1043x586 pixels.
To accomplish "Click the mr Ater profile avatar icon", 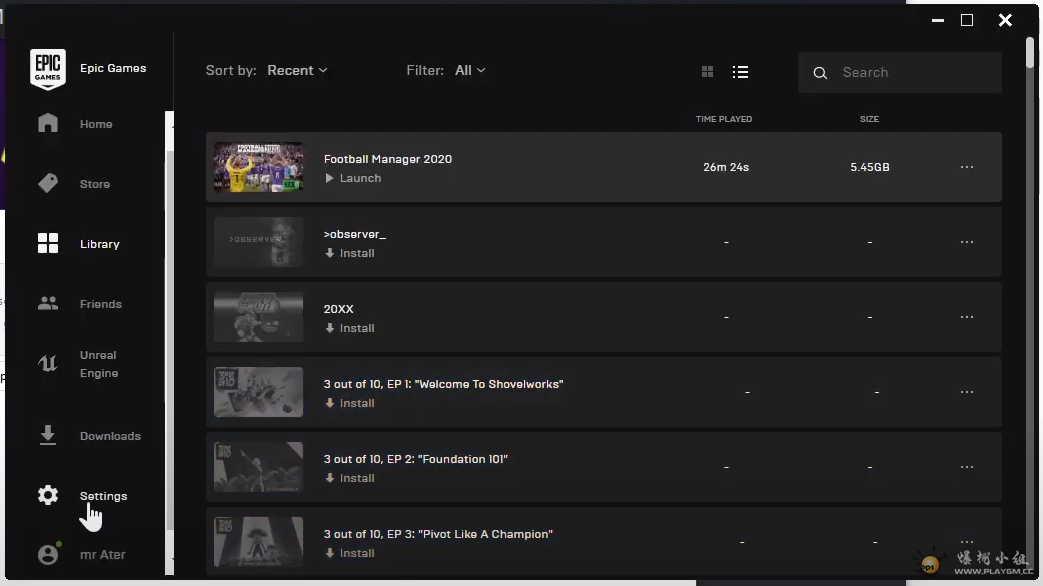I will (48, 554).
